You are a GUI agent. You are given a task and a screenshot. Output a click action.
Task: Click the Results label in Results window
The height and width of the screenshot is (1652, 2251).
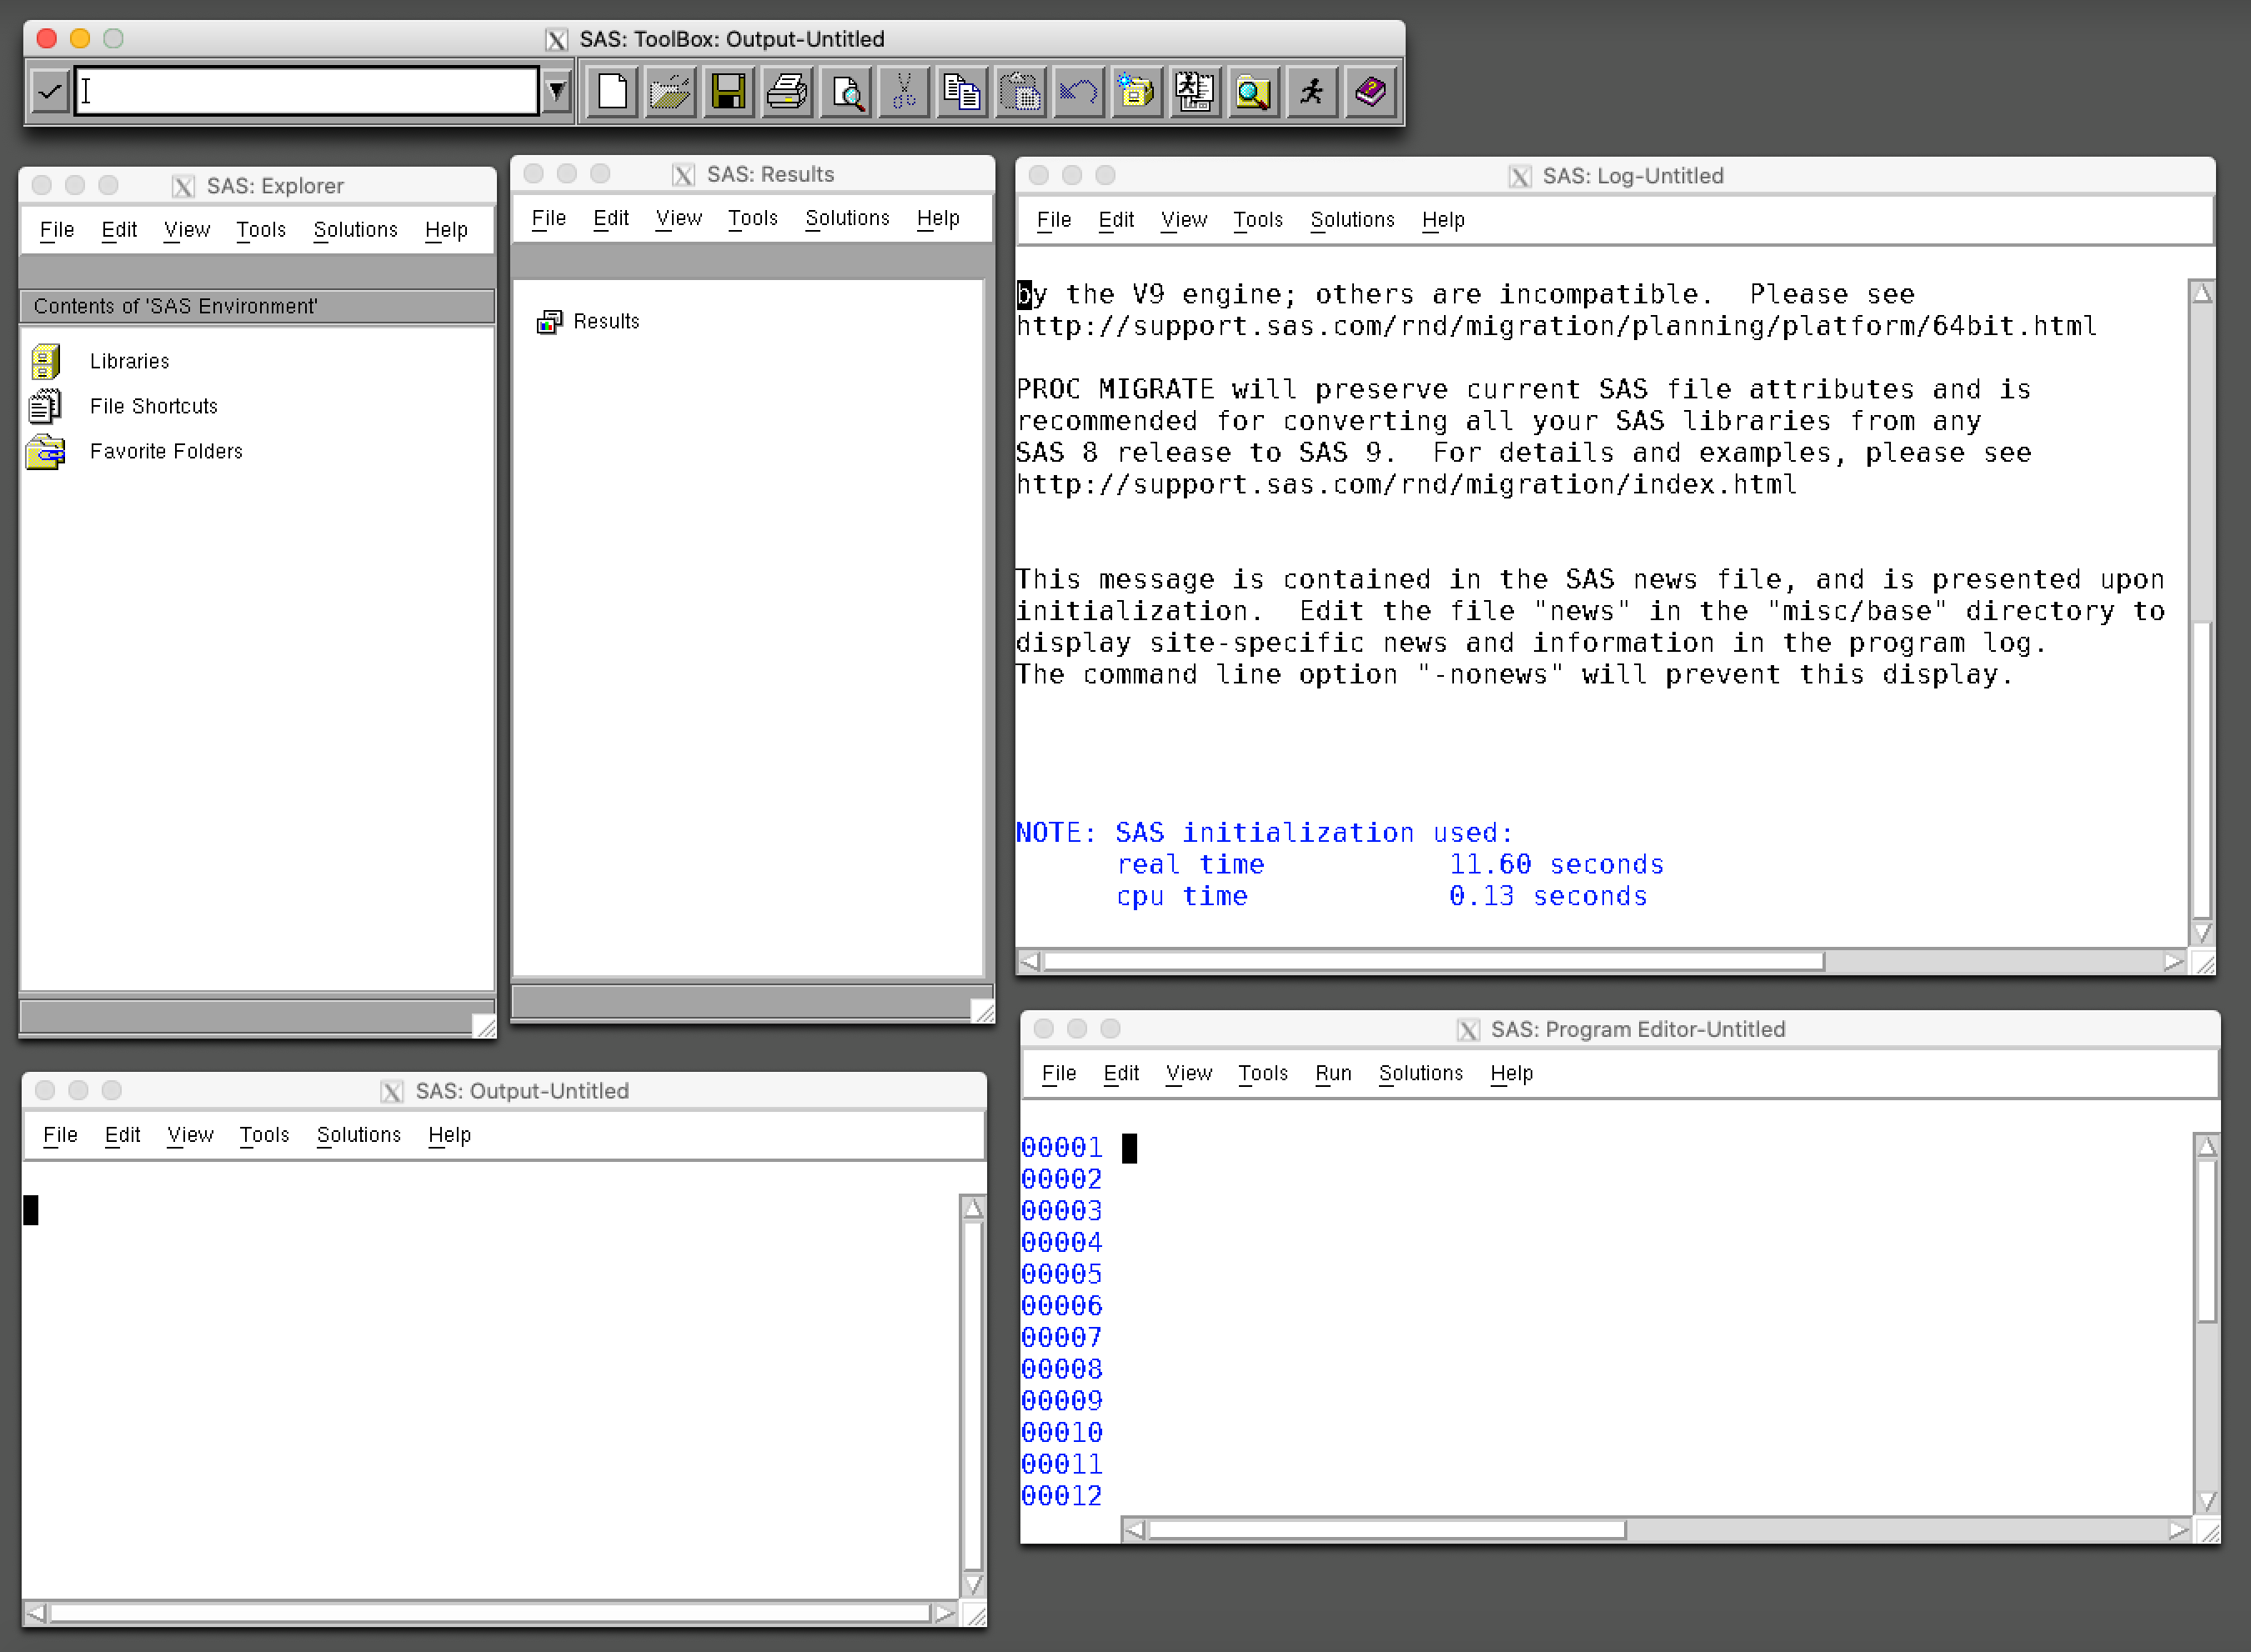click(606, 321)
